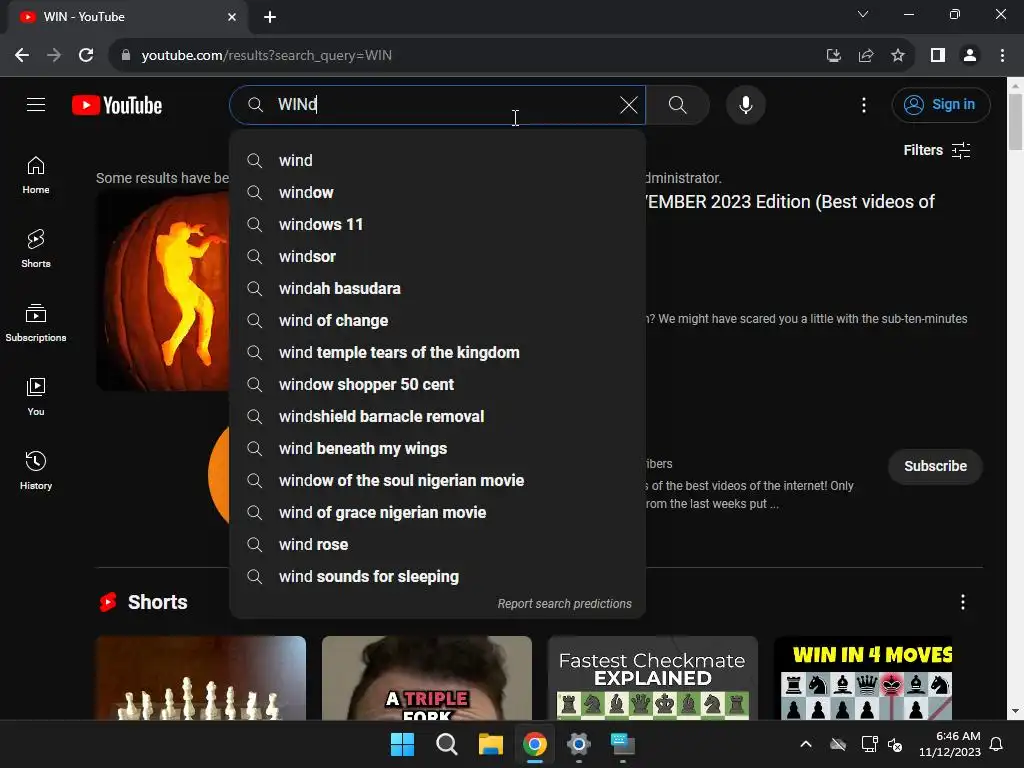The width and height of the screenshot is (1024, 768).
Task: Open Windows notification bell
Action: (997, 744)
